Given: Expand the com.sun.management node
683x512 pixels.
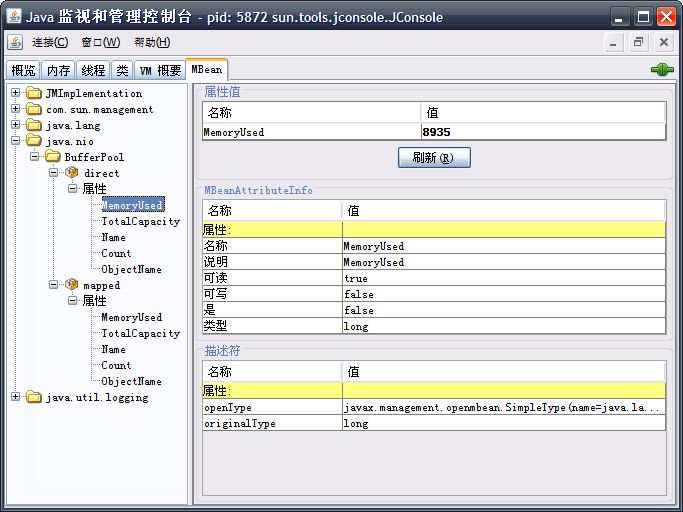Looking at the screenshot, I should pyautogui.click(x=15, y=109).
